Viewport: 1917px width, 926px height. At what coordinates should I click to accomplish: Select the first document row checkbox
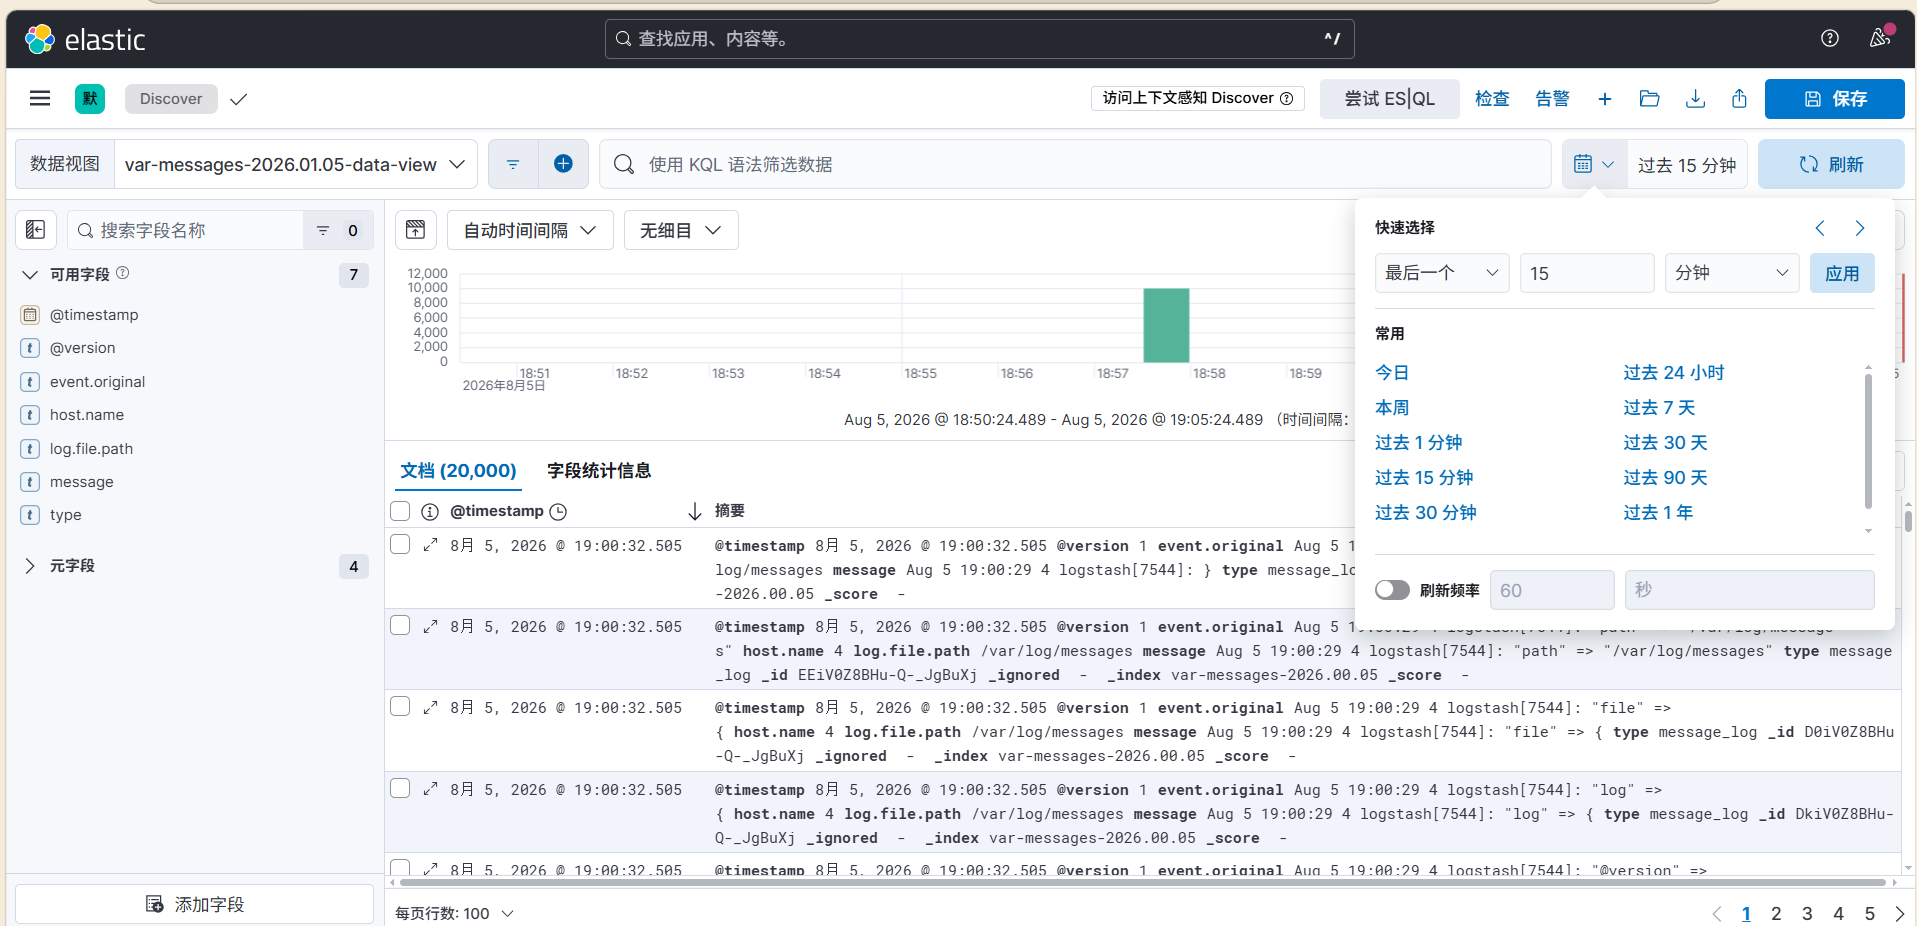click(x=400, y=544)
